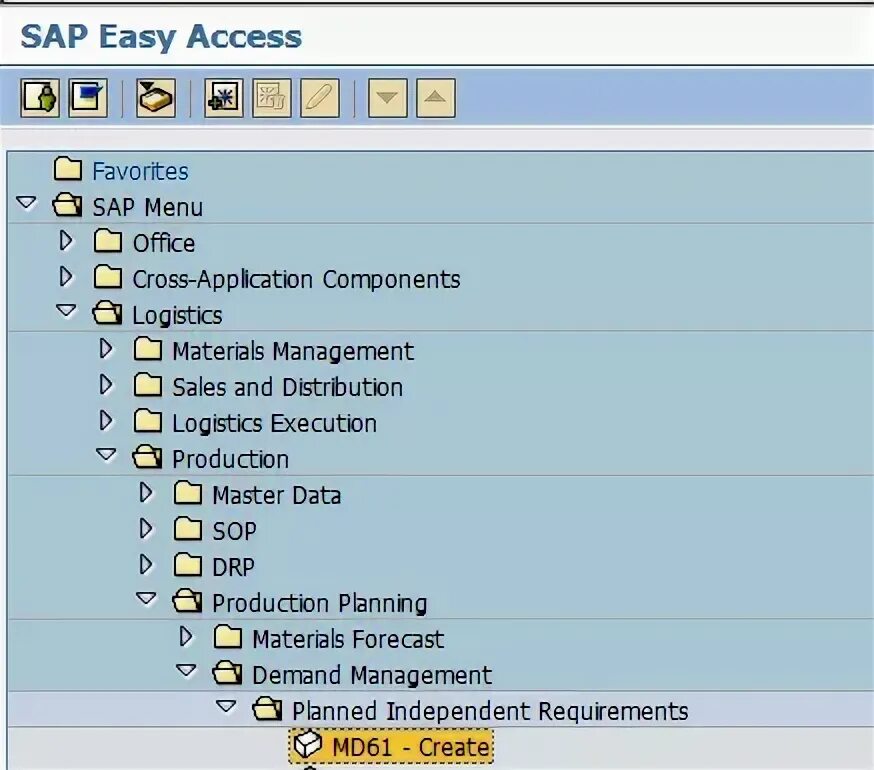Image resolution: width=874 pixels, height=770 pixels.
Task: Click the Master Data folder icon
Action: pyautogui.click(x=188, y=493)
